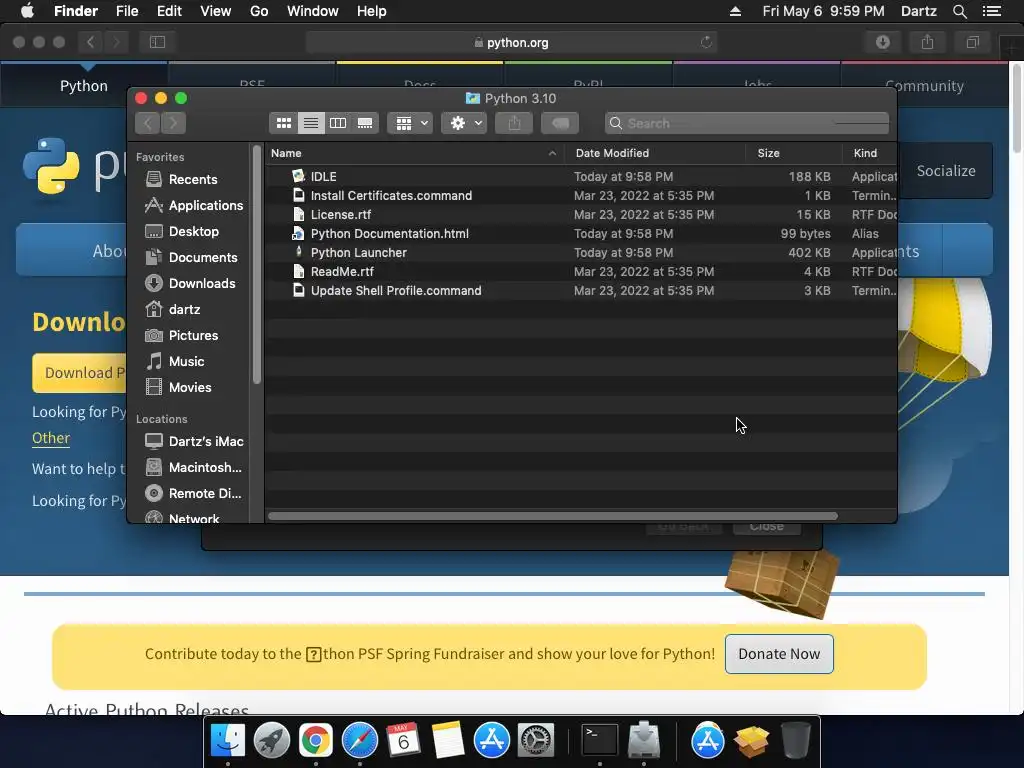This screenshot has width=1024, height=768.
Task: Click the Finder forward arrow
Action: [174, 123]
